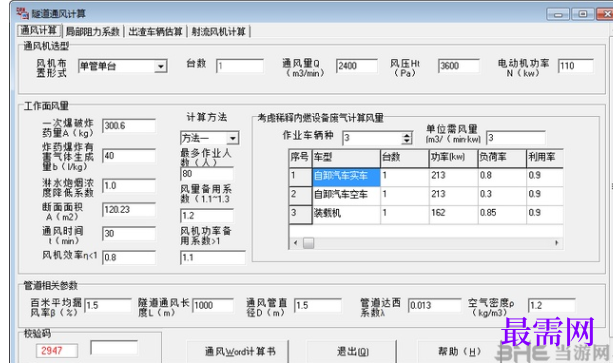This screenshot has height=363, width=613.
Task: Click 通风量Q field showing 2400
Action: (x=357, y=66)
